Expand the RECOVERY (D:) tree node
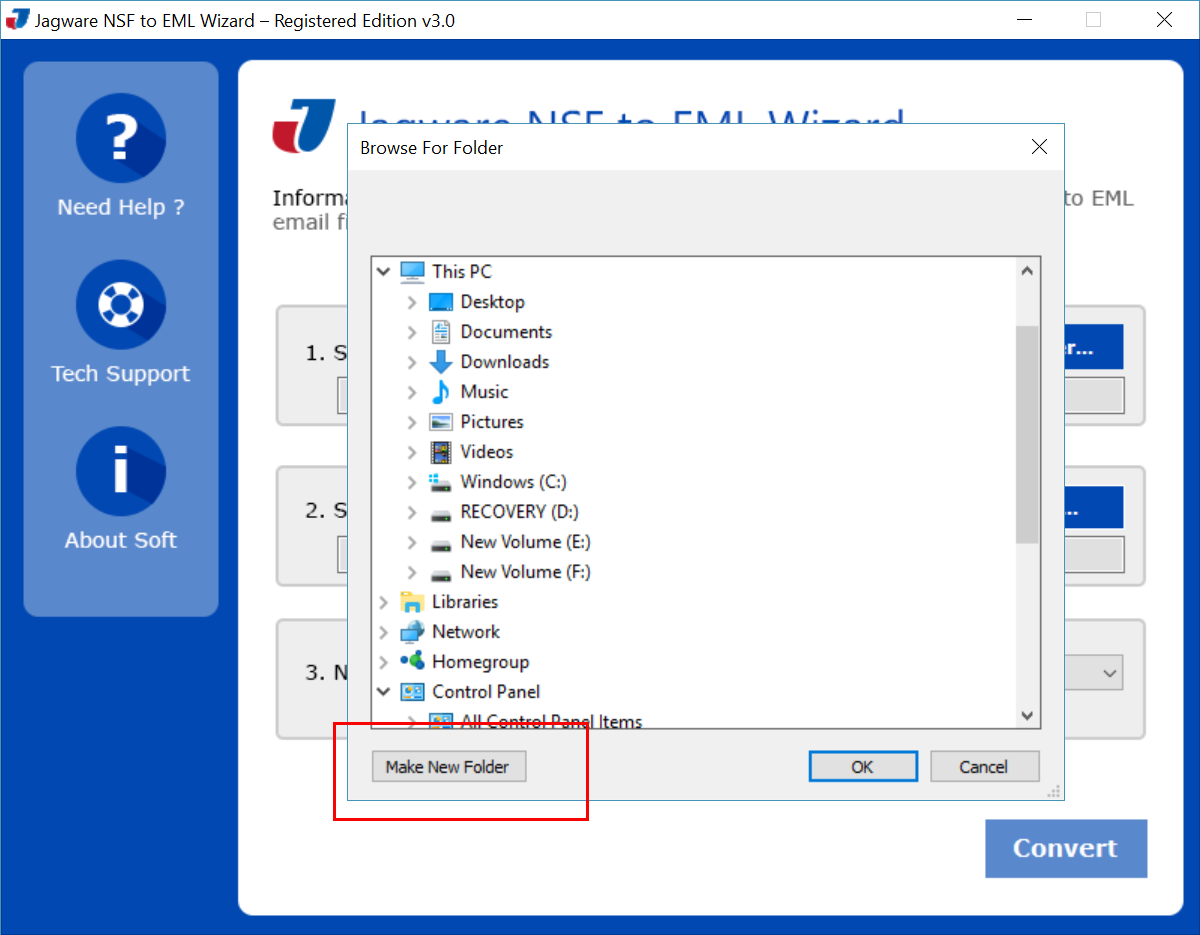 pos(412,512)
